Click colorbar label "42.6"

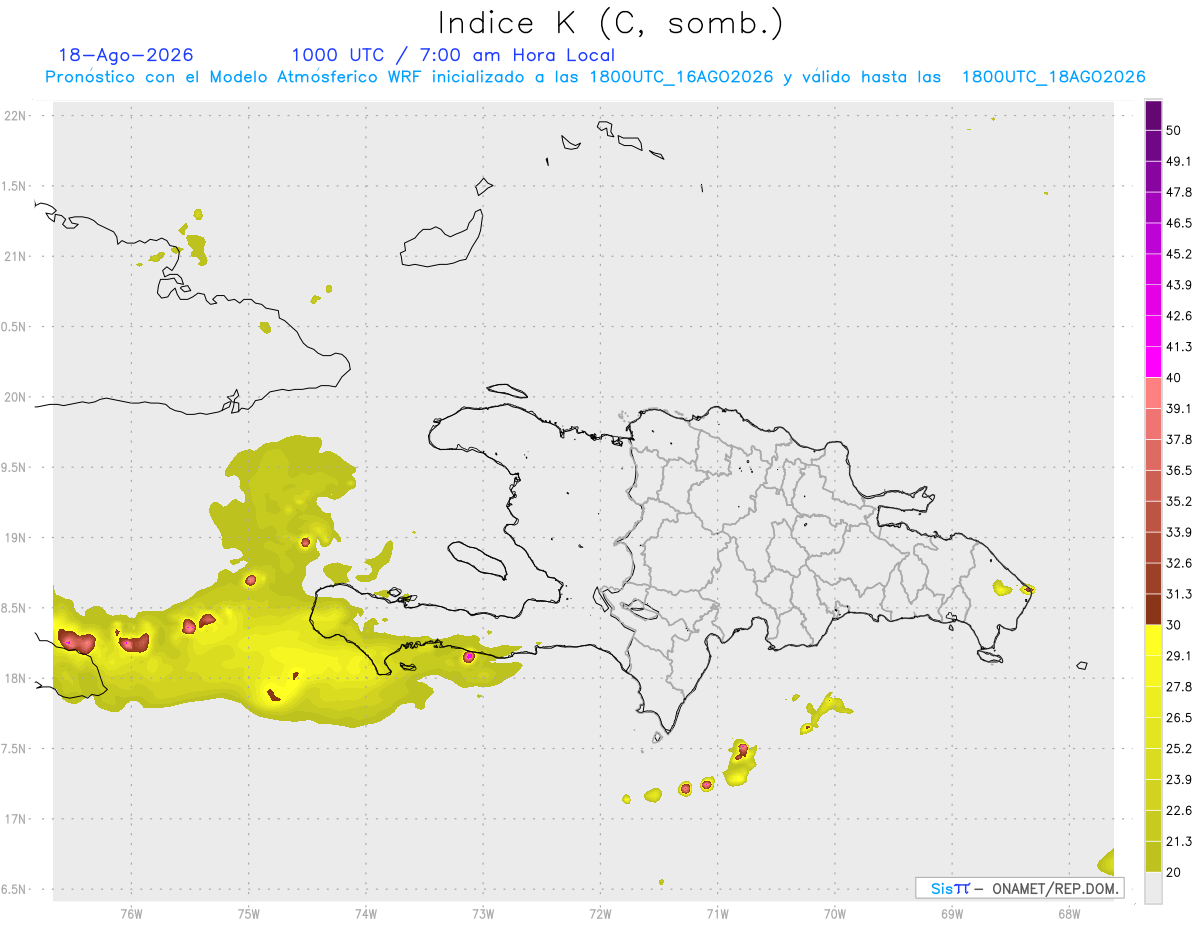click(x=1179, y=316)
